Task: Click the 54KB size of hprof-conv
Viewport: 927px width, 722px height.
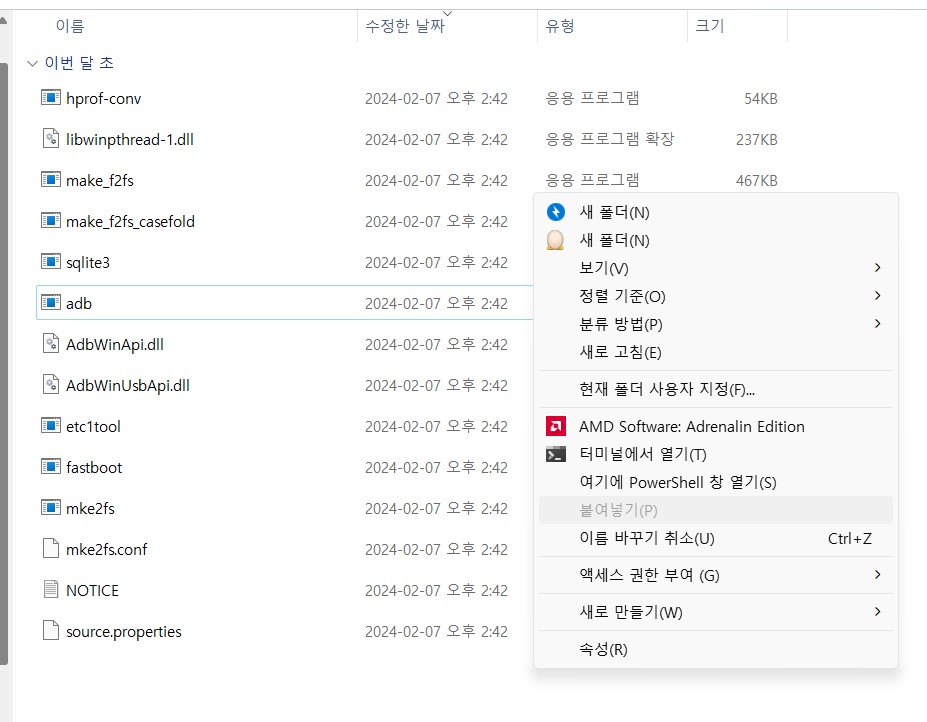Action: [760, 98]
